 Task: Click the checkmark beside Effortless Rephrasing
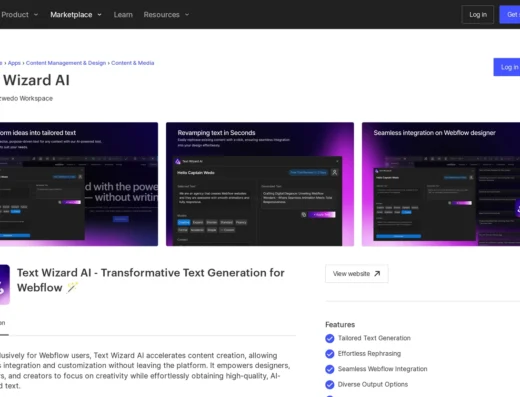pos(330,354)
